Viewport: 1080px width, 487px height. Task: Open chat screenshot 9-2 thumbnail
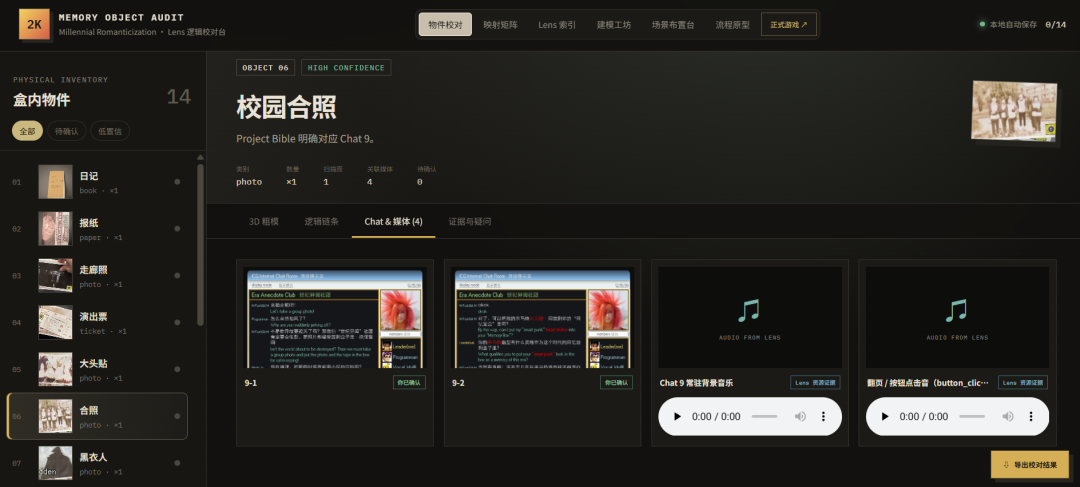tap(543, 318)
